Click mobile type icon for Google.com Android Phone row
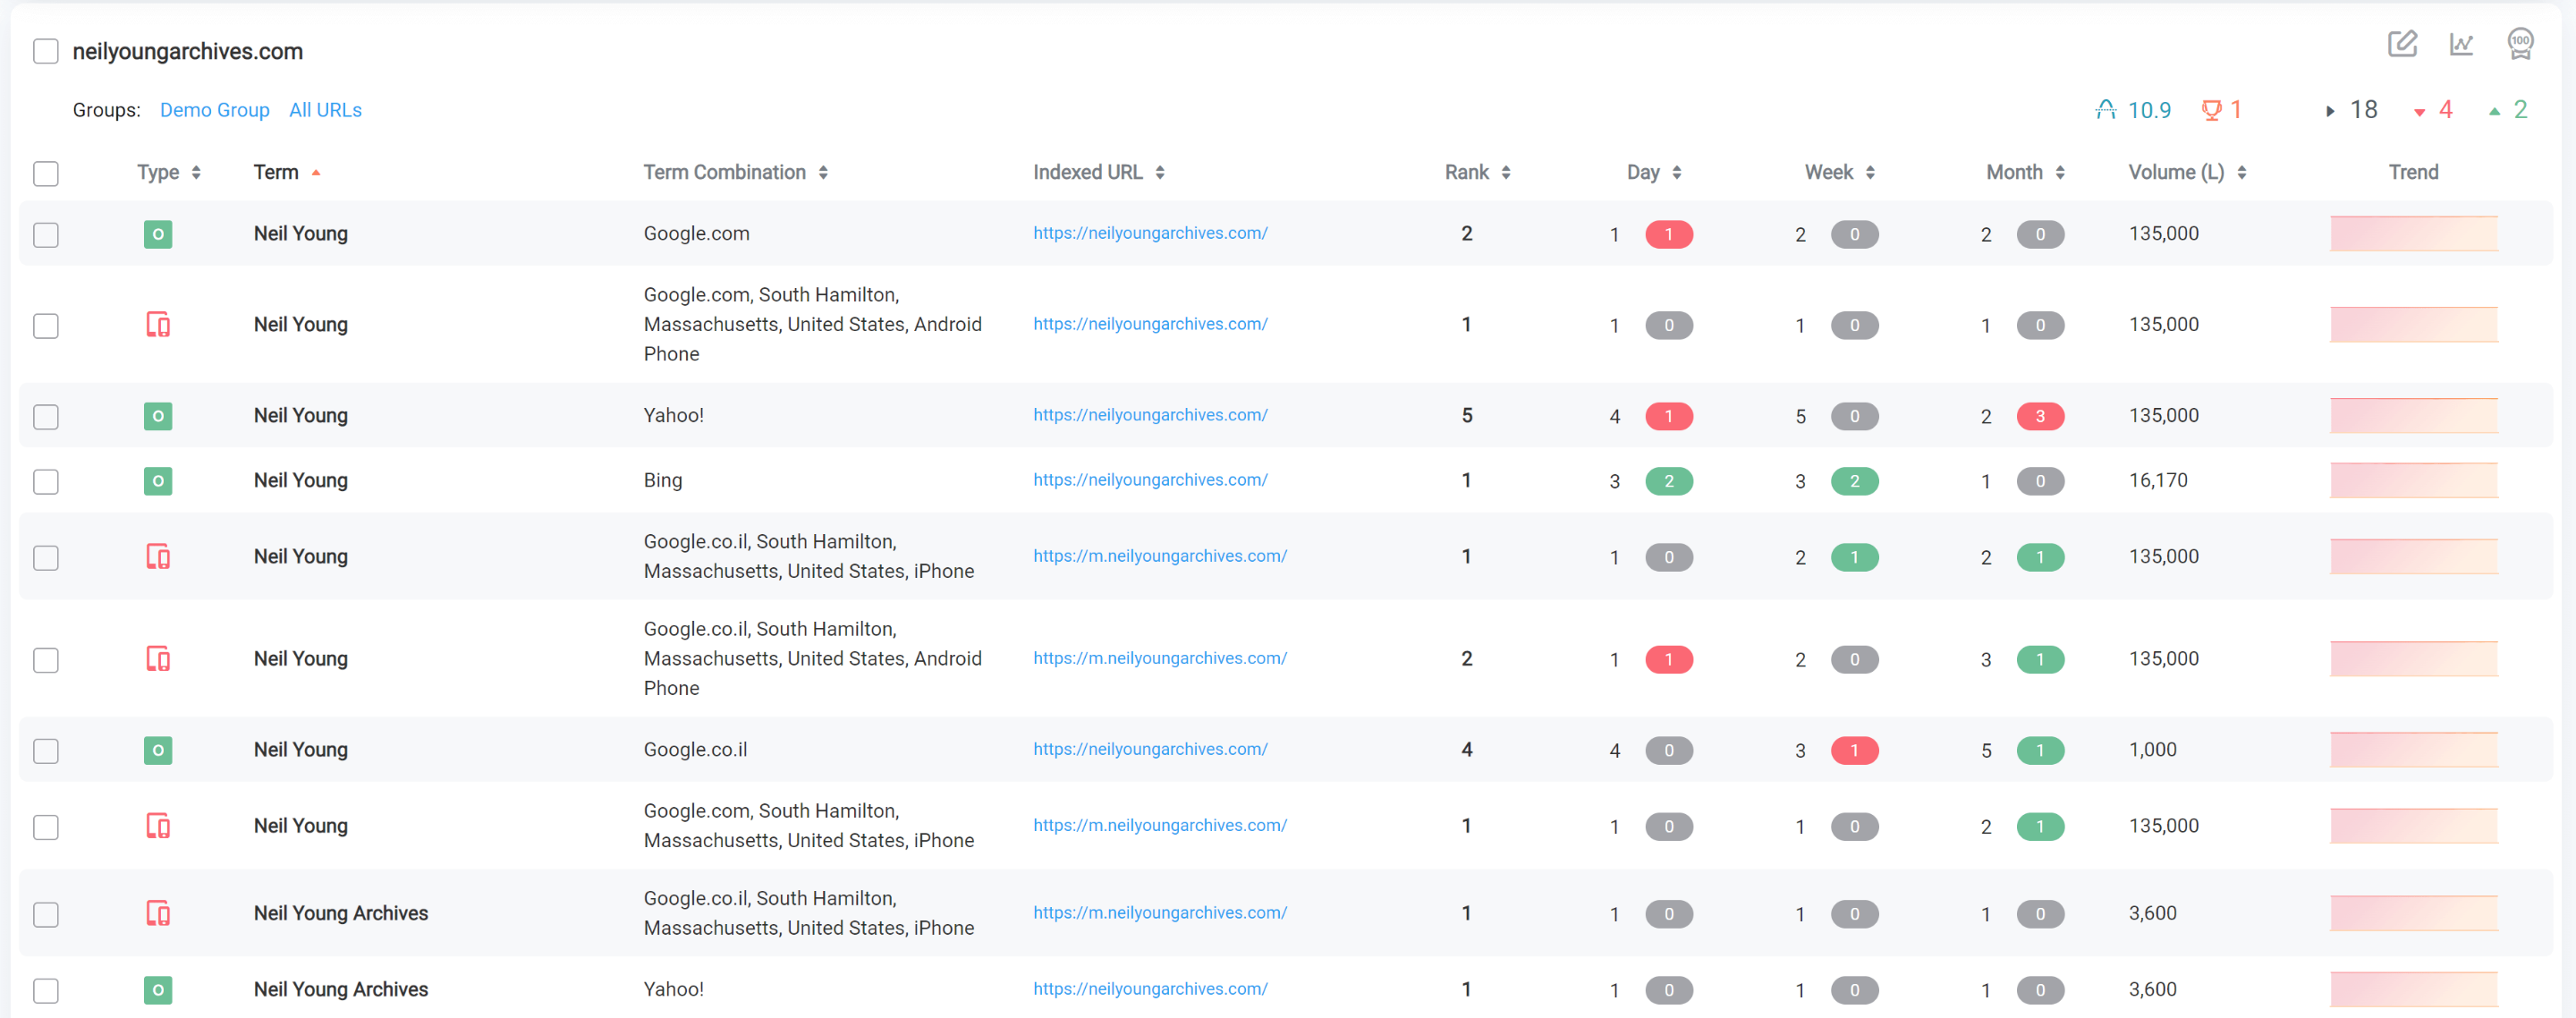 click(x=158, y=325)
